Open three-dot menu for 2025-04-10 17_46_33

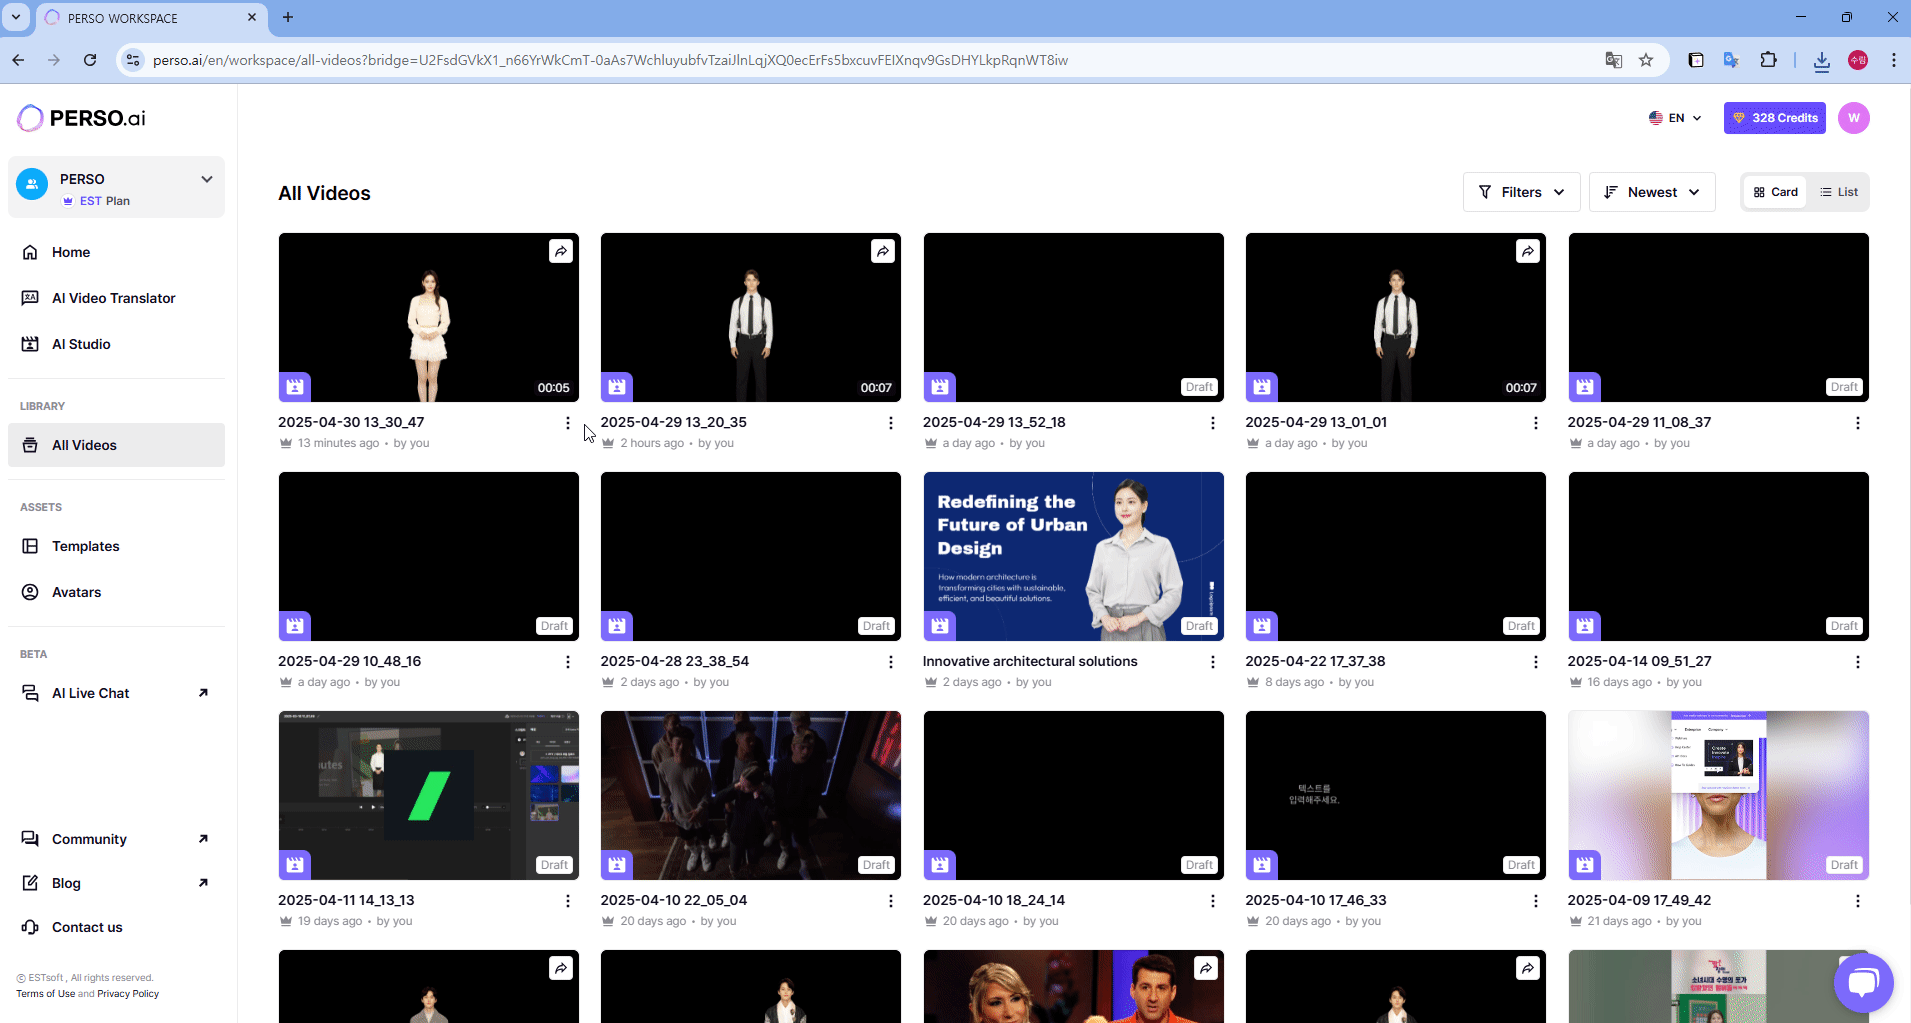[1536, 901]
